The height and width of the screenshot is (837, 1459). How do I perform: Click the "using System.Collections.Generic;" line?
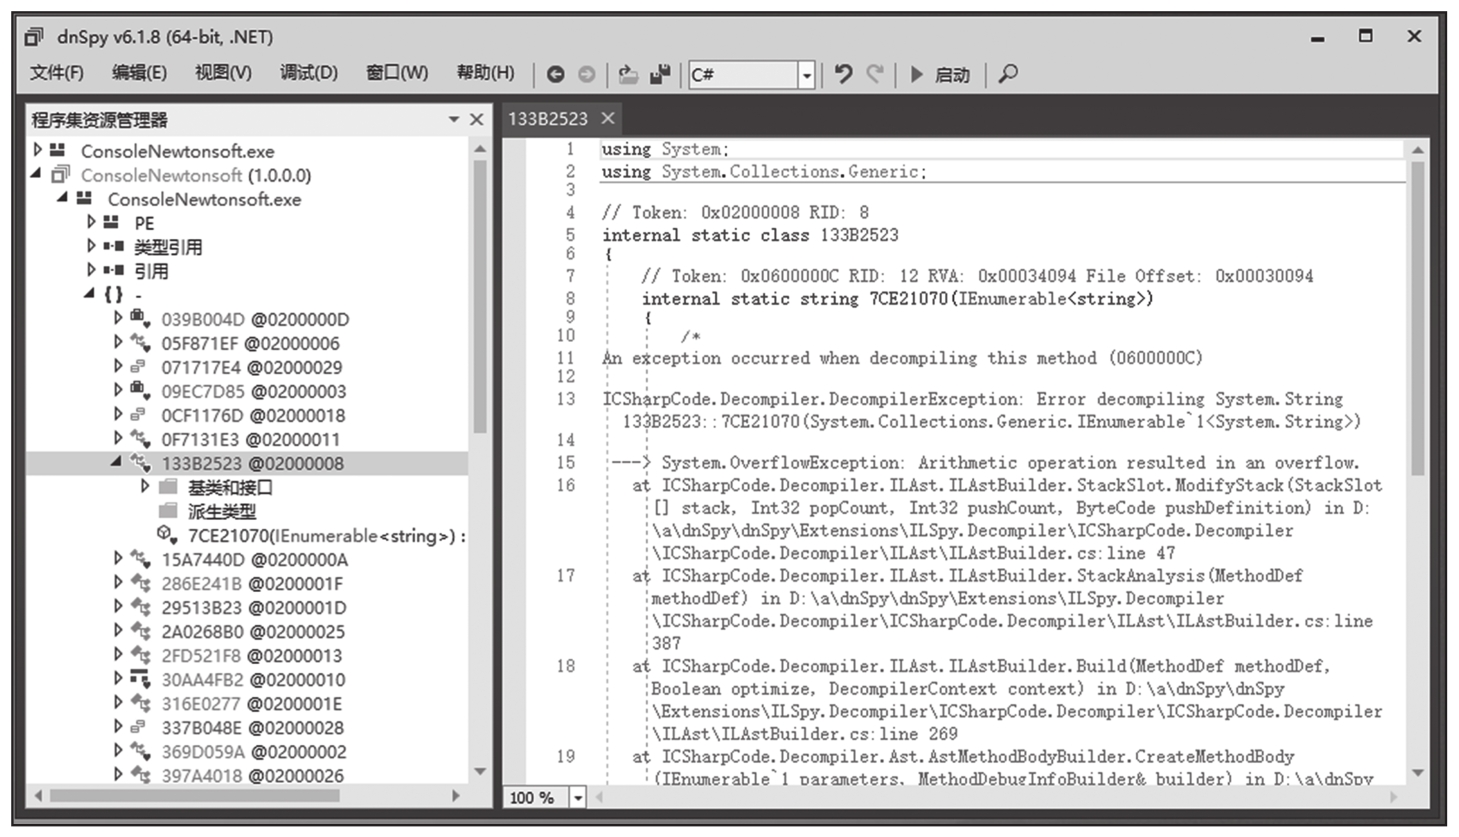pyautogui.click(x=764, y=172)
